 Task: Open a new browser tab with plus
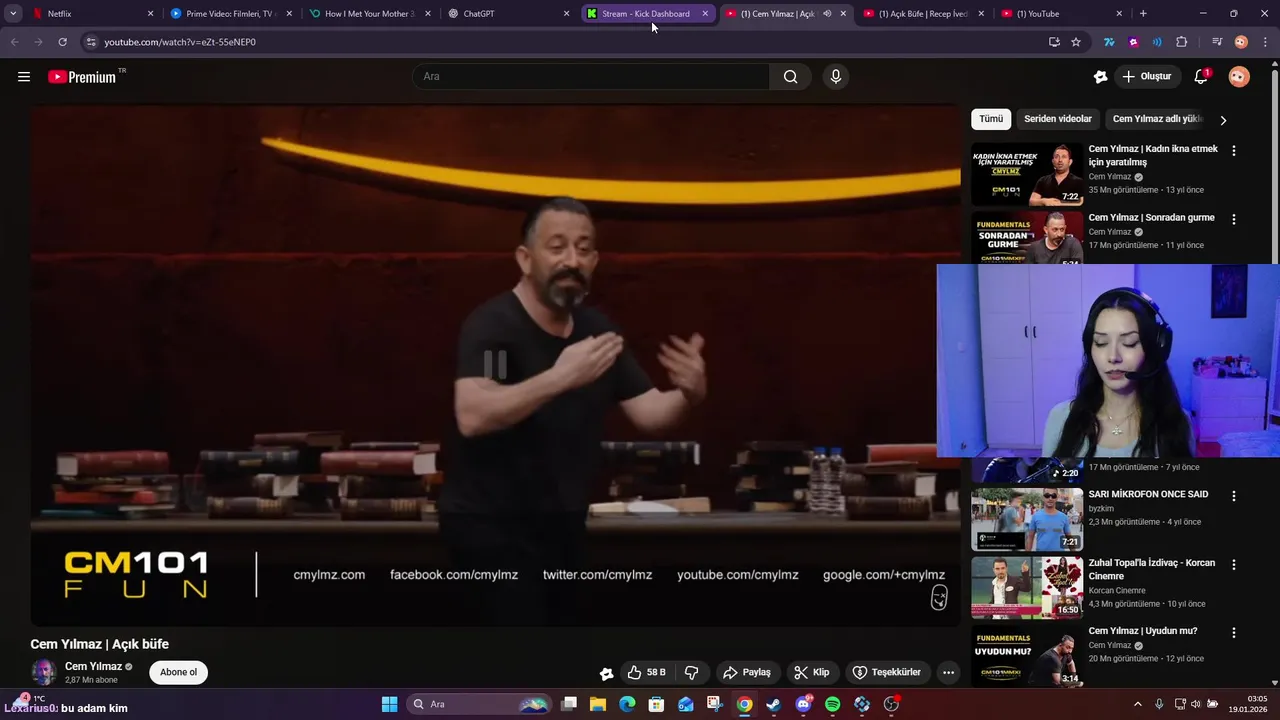1143,14
